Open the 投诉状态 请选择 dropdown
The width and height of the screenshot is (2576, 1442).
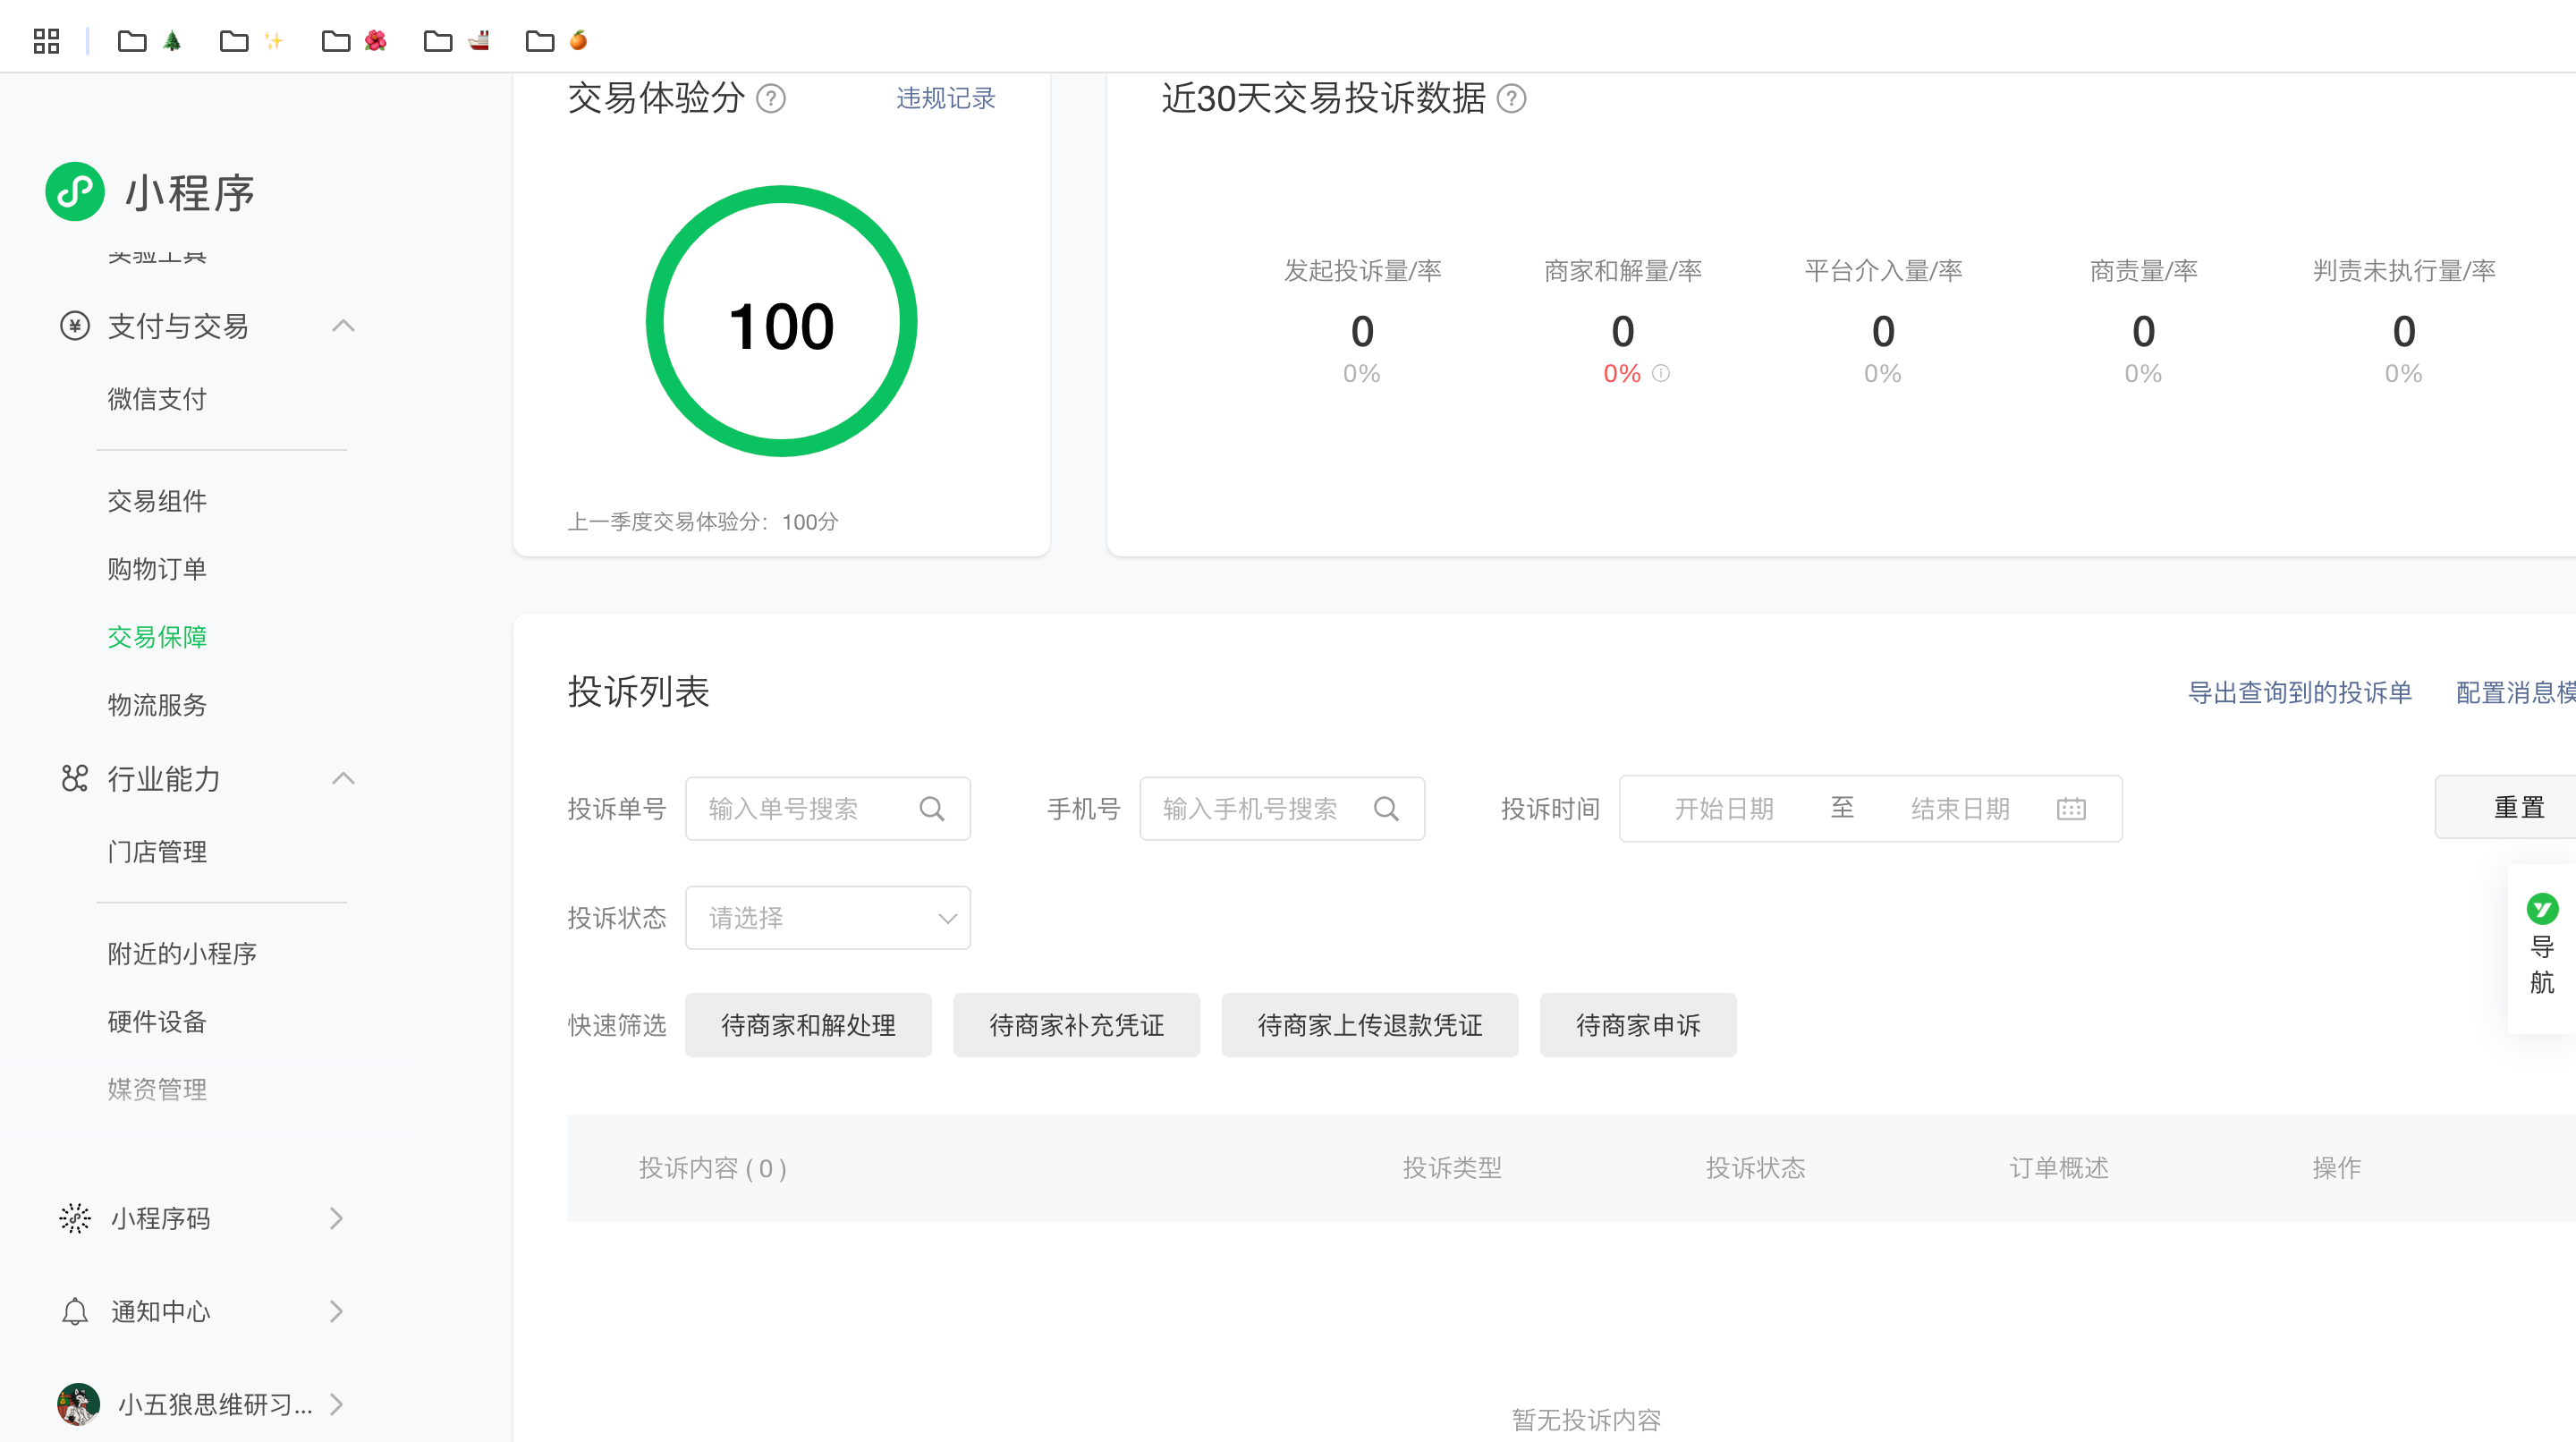(x=827, y=918)
